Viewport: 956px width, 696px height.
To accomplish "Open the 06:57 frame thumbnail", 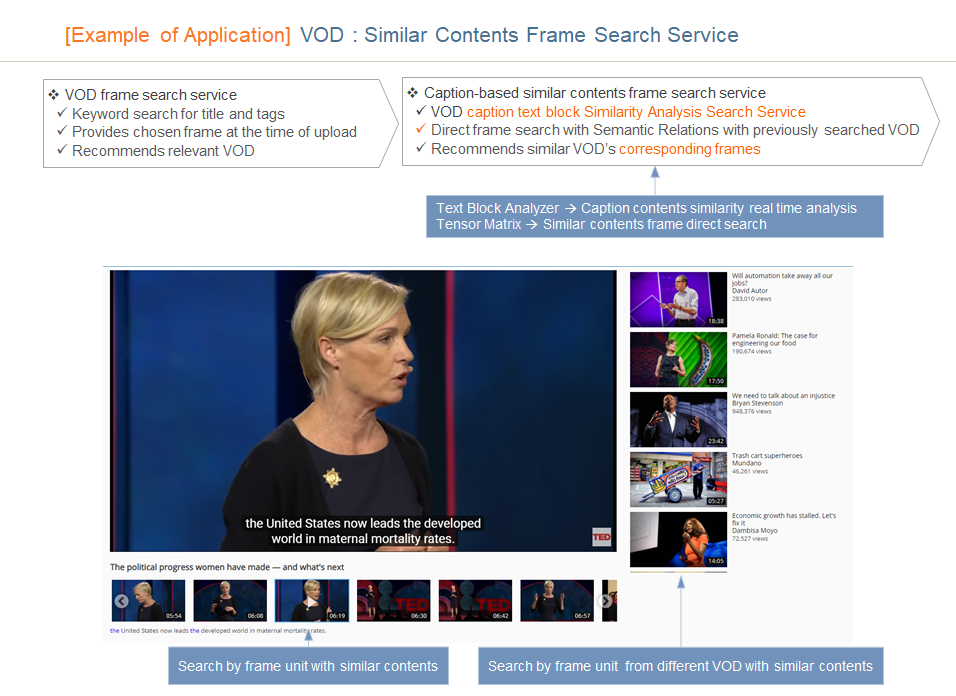I will click(x=557, y=600).
